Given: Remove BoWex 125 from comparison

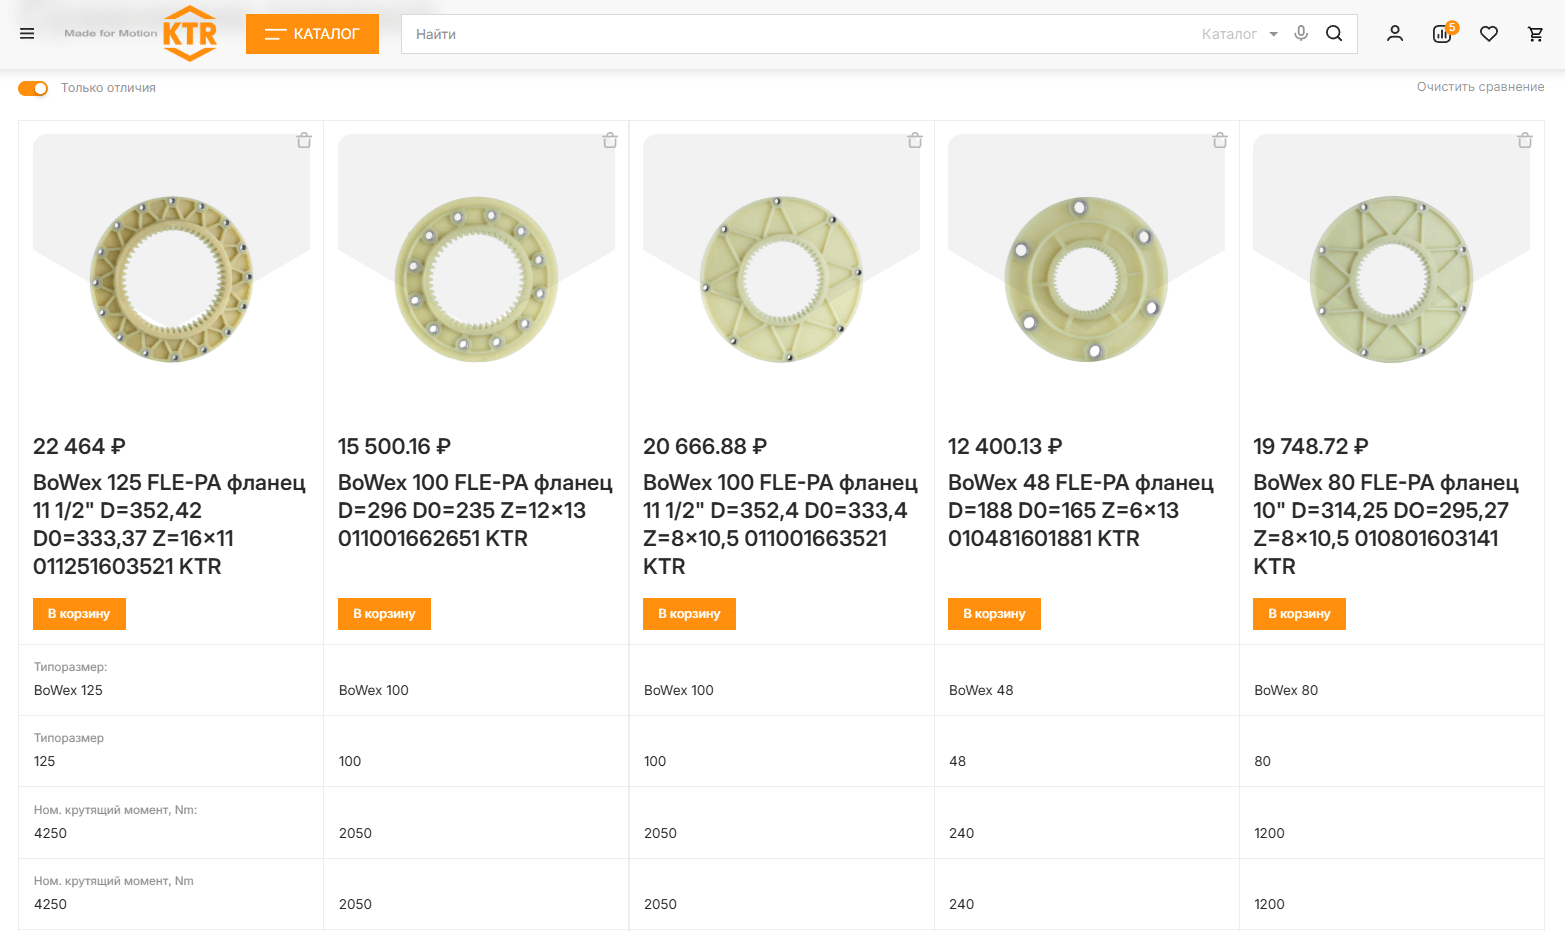Looking at the screenshot, I should click(x=304, y=141).
